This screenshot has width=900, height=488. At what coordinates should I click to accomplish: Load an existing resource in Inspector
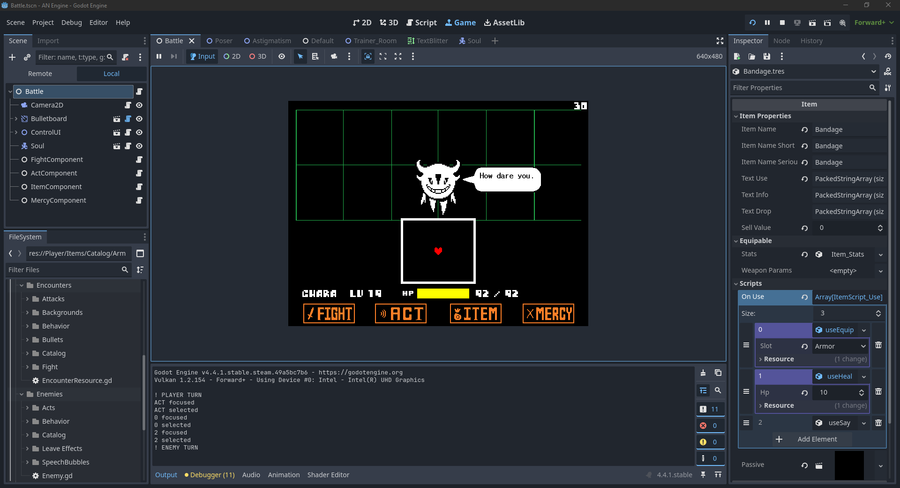pyautogui.click(x=751, y=56)
